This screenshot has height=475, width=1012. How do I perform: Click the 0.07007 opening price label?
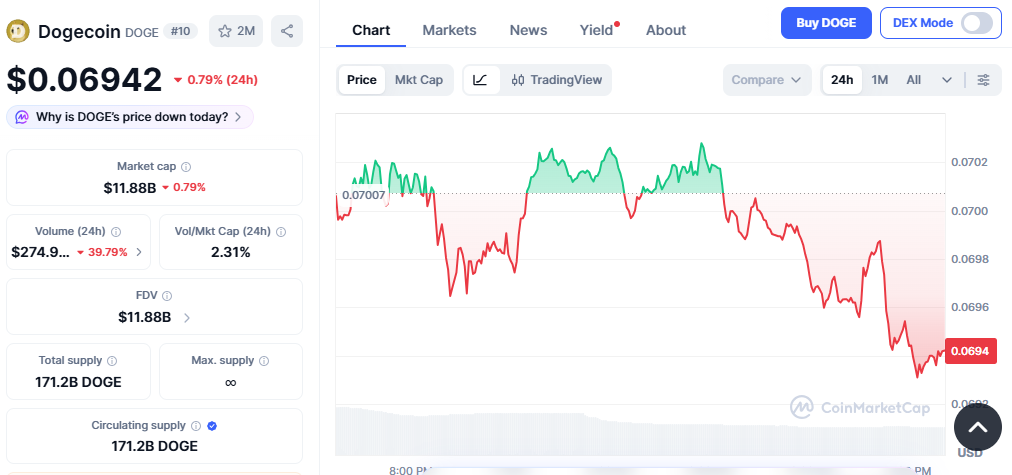[363, 195]
